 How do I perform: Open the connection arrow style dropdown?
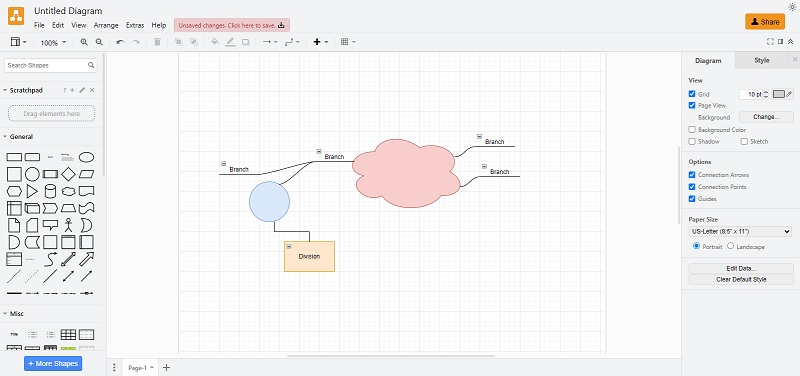pyautogui.click(x=270, y=42)
